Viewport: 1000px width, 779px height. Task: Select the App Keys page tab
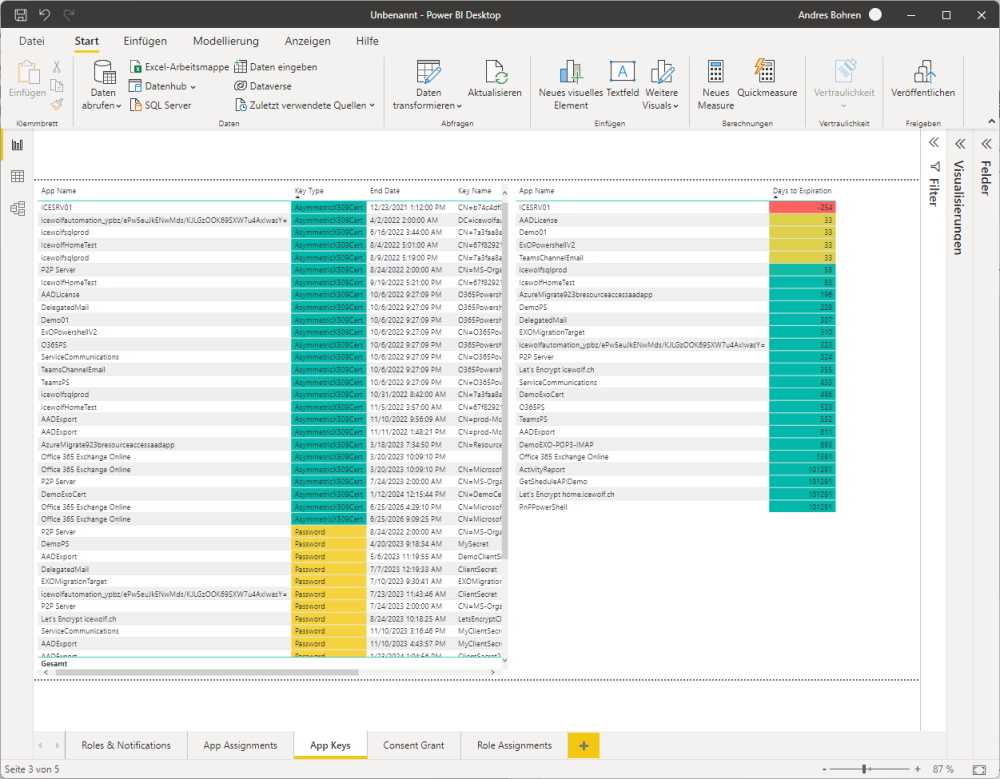point(330,745)
